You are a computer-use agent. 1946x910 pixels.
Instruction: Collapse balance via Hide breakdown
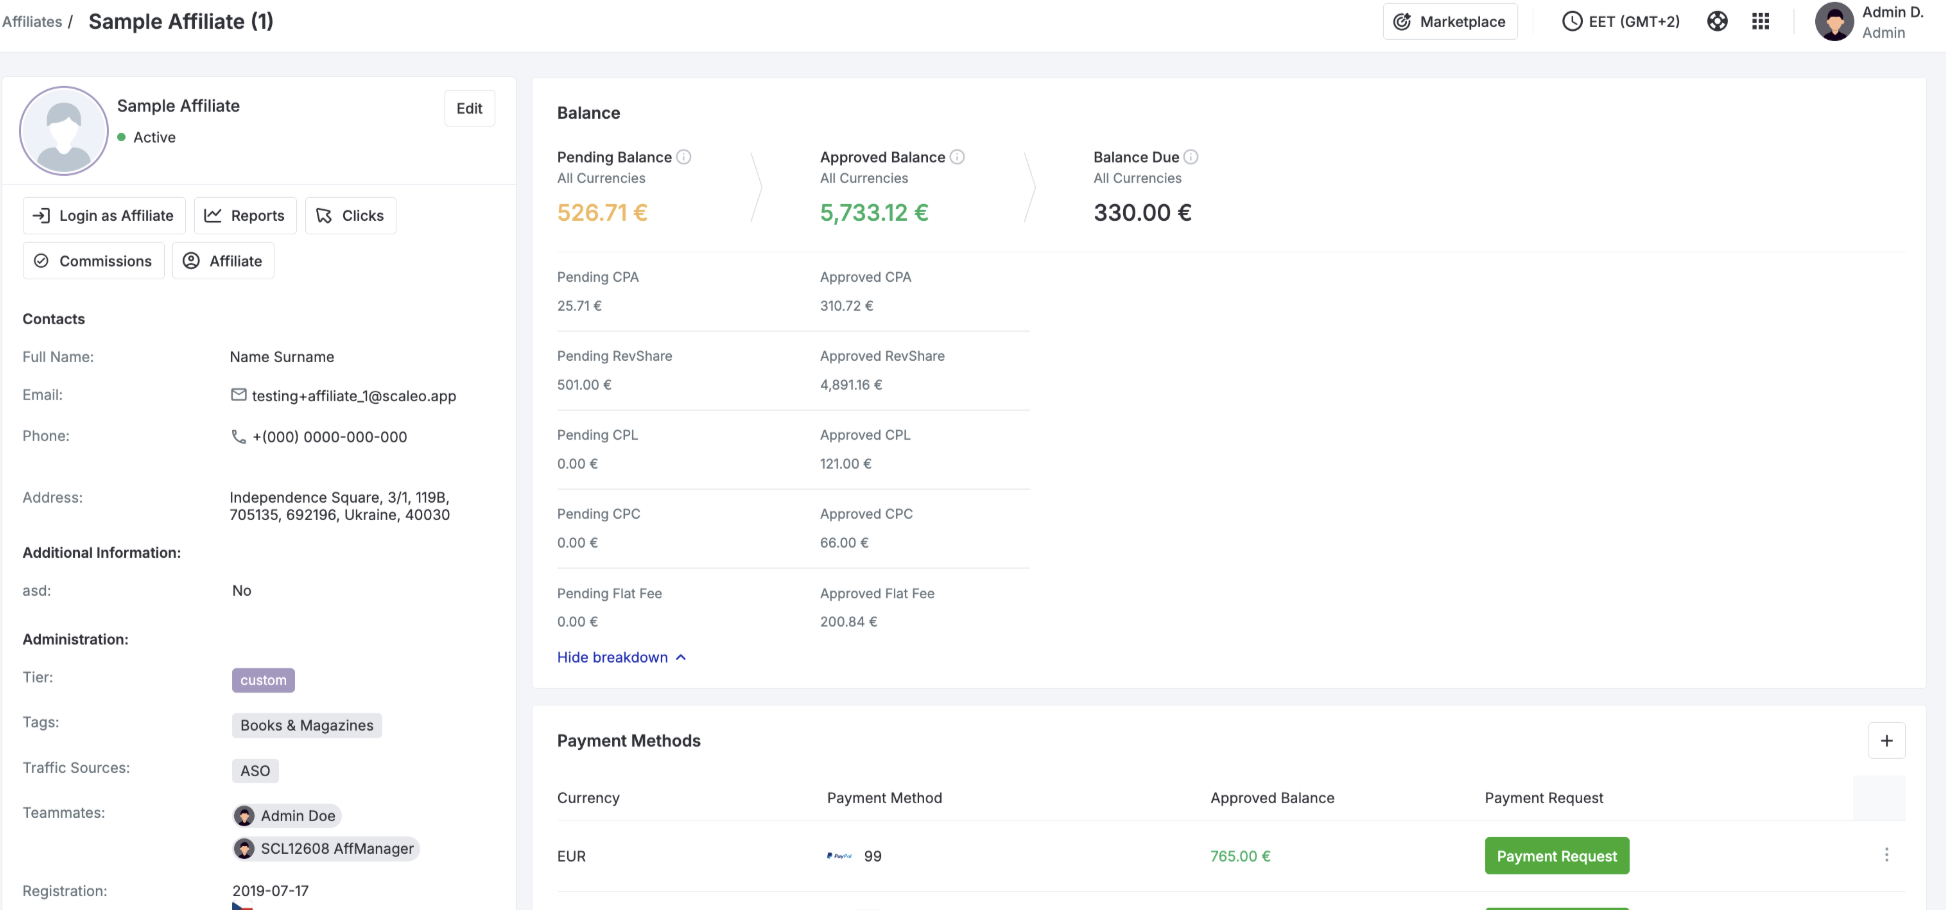(622, 657)
